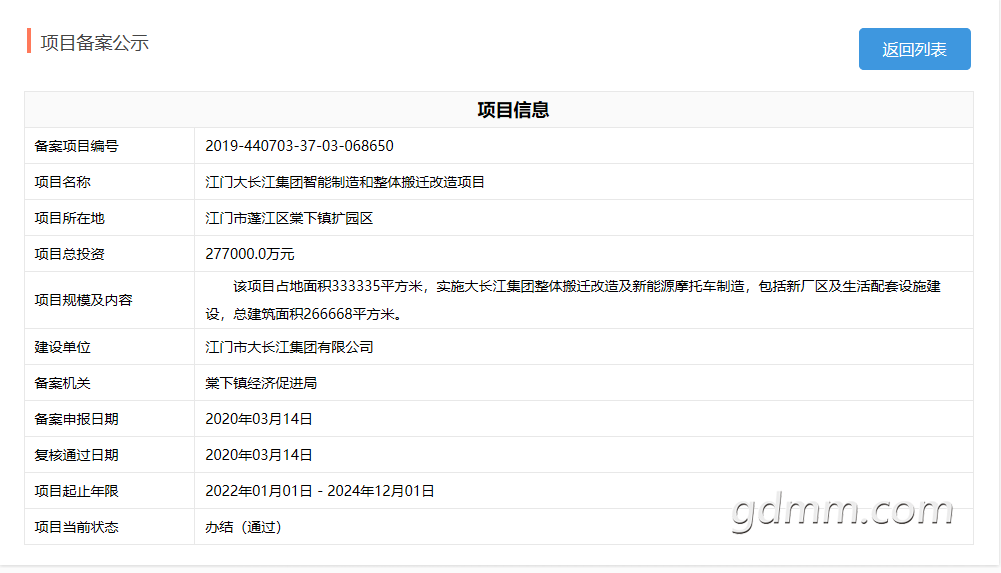Select company 江门市大长江集团有限公司

click(x=289, y=347)
